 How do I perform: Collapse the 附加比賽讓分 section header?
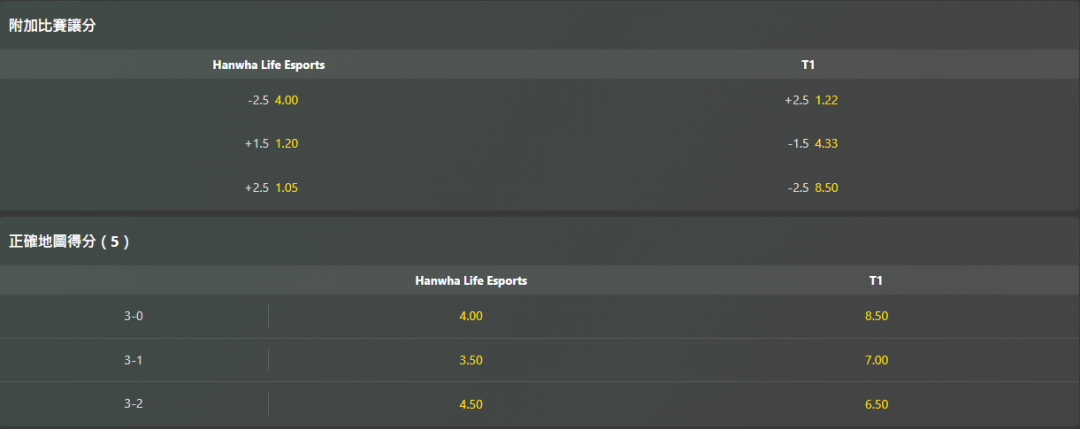click(x=52, y=25)
